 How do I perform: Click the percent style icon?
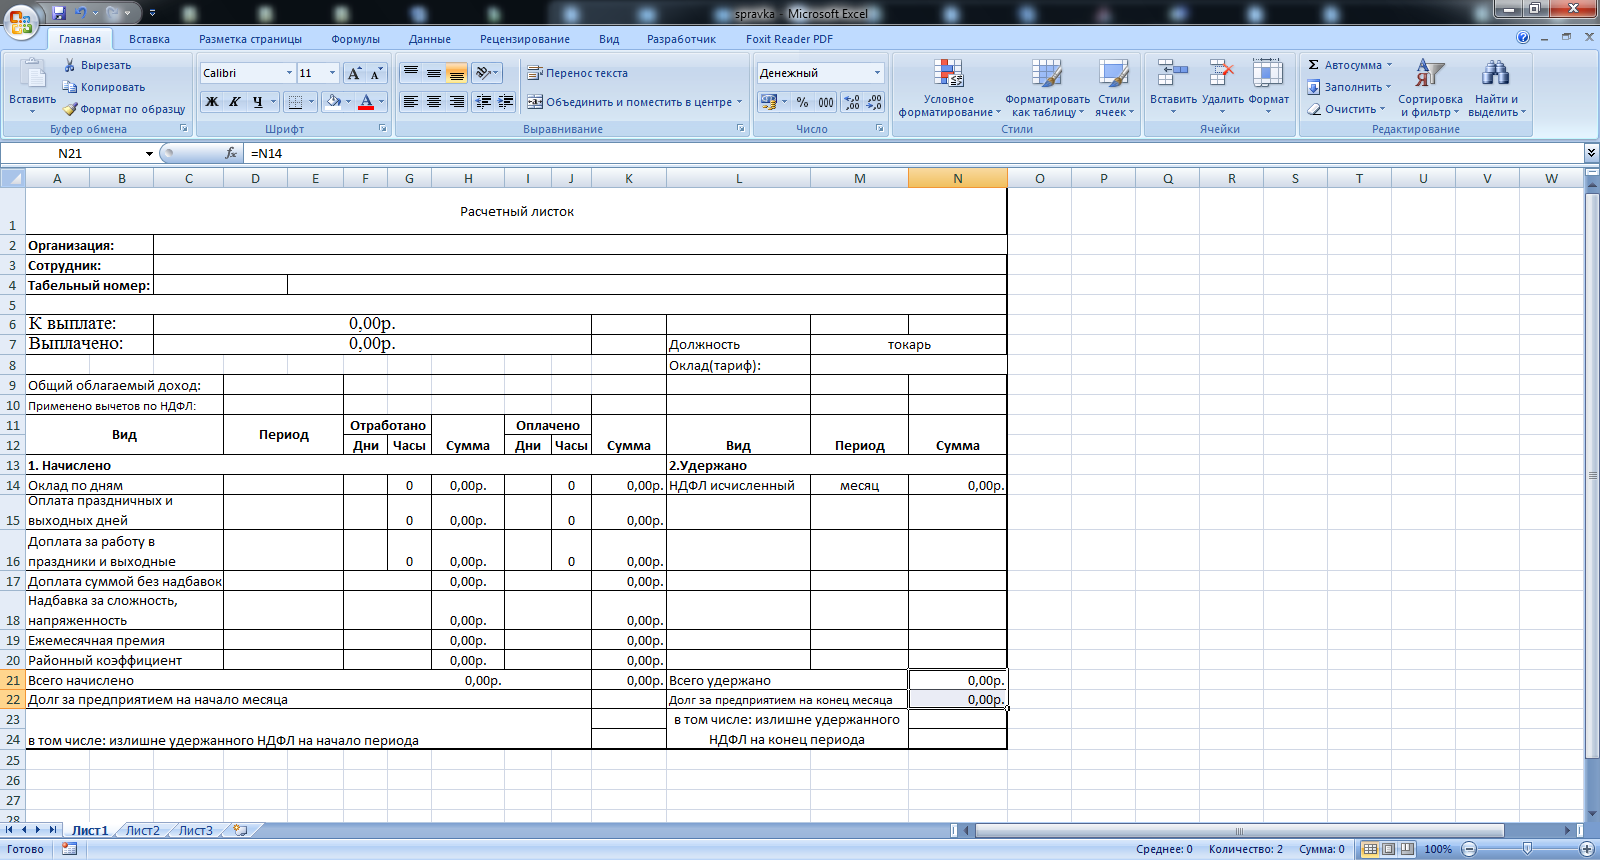click(802, 102)
